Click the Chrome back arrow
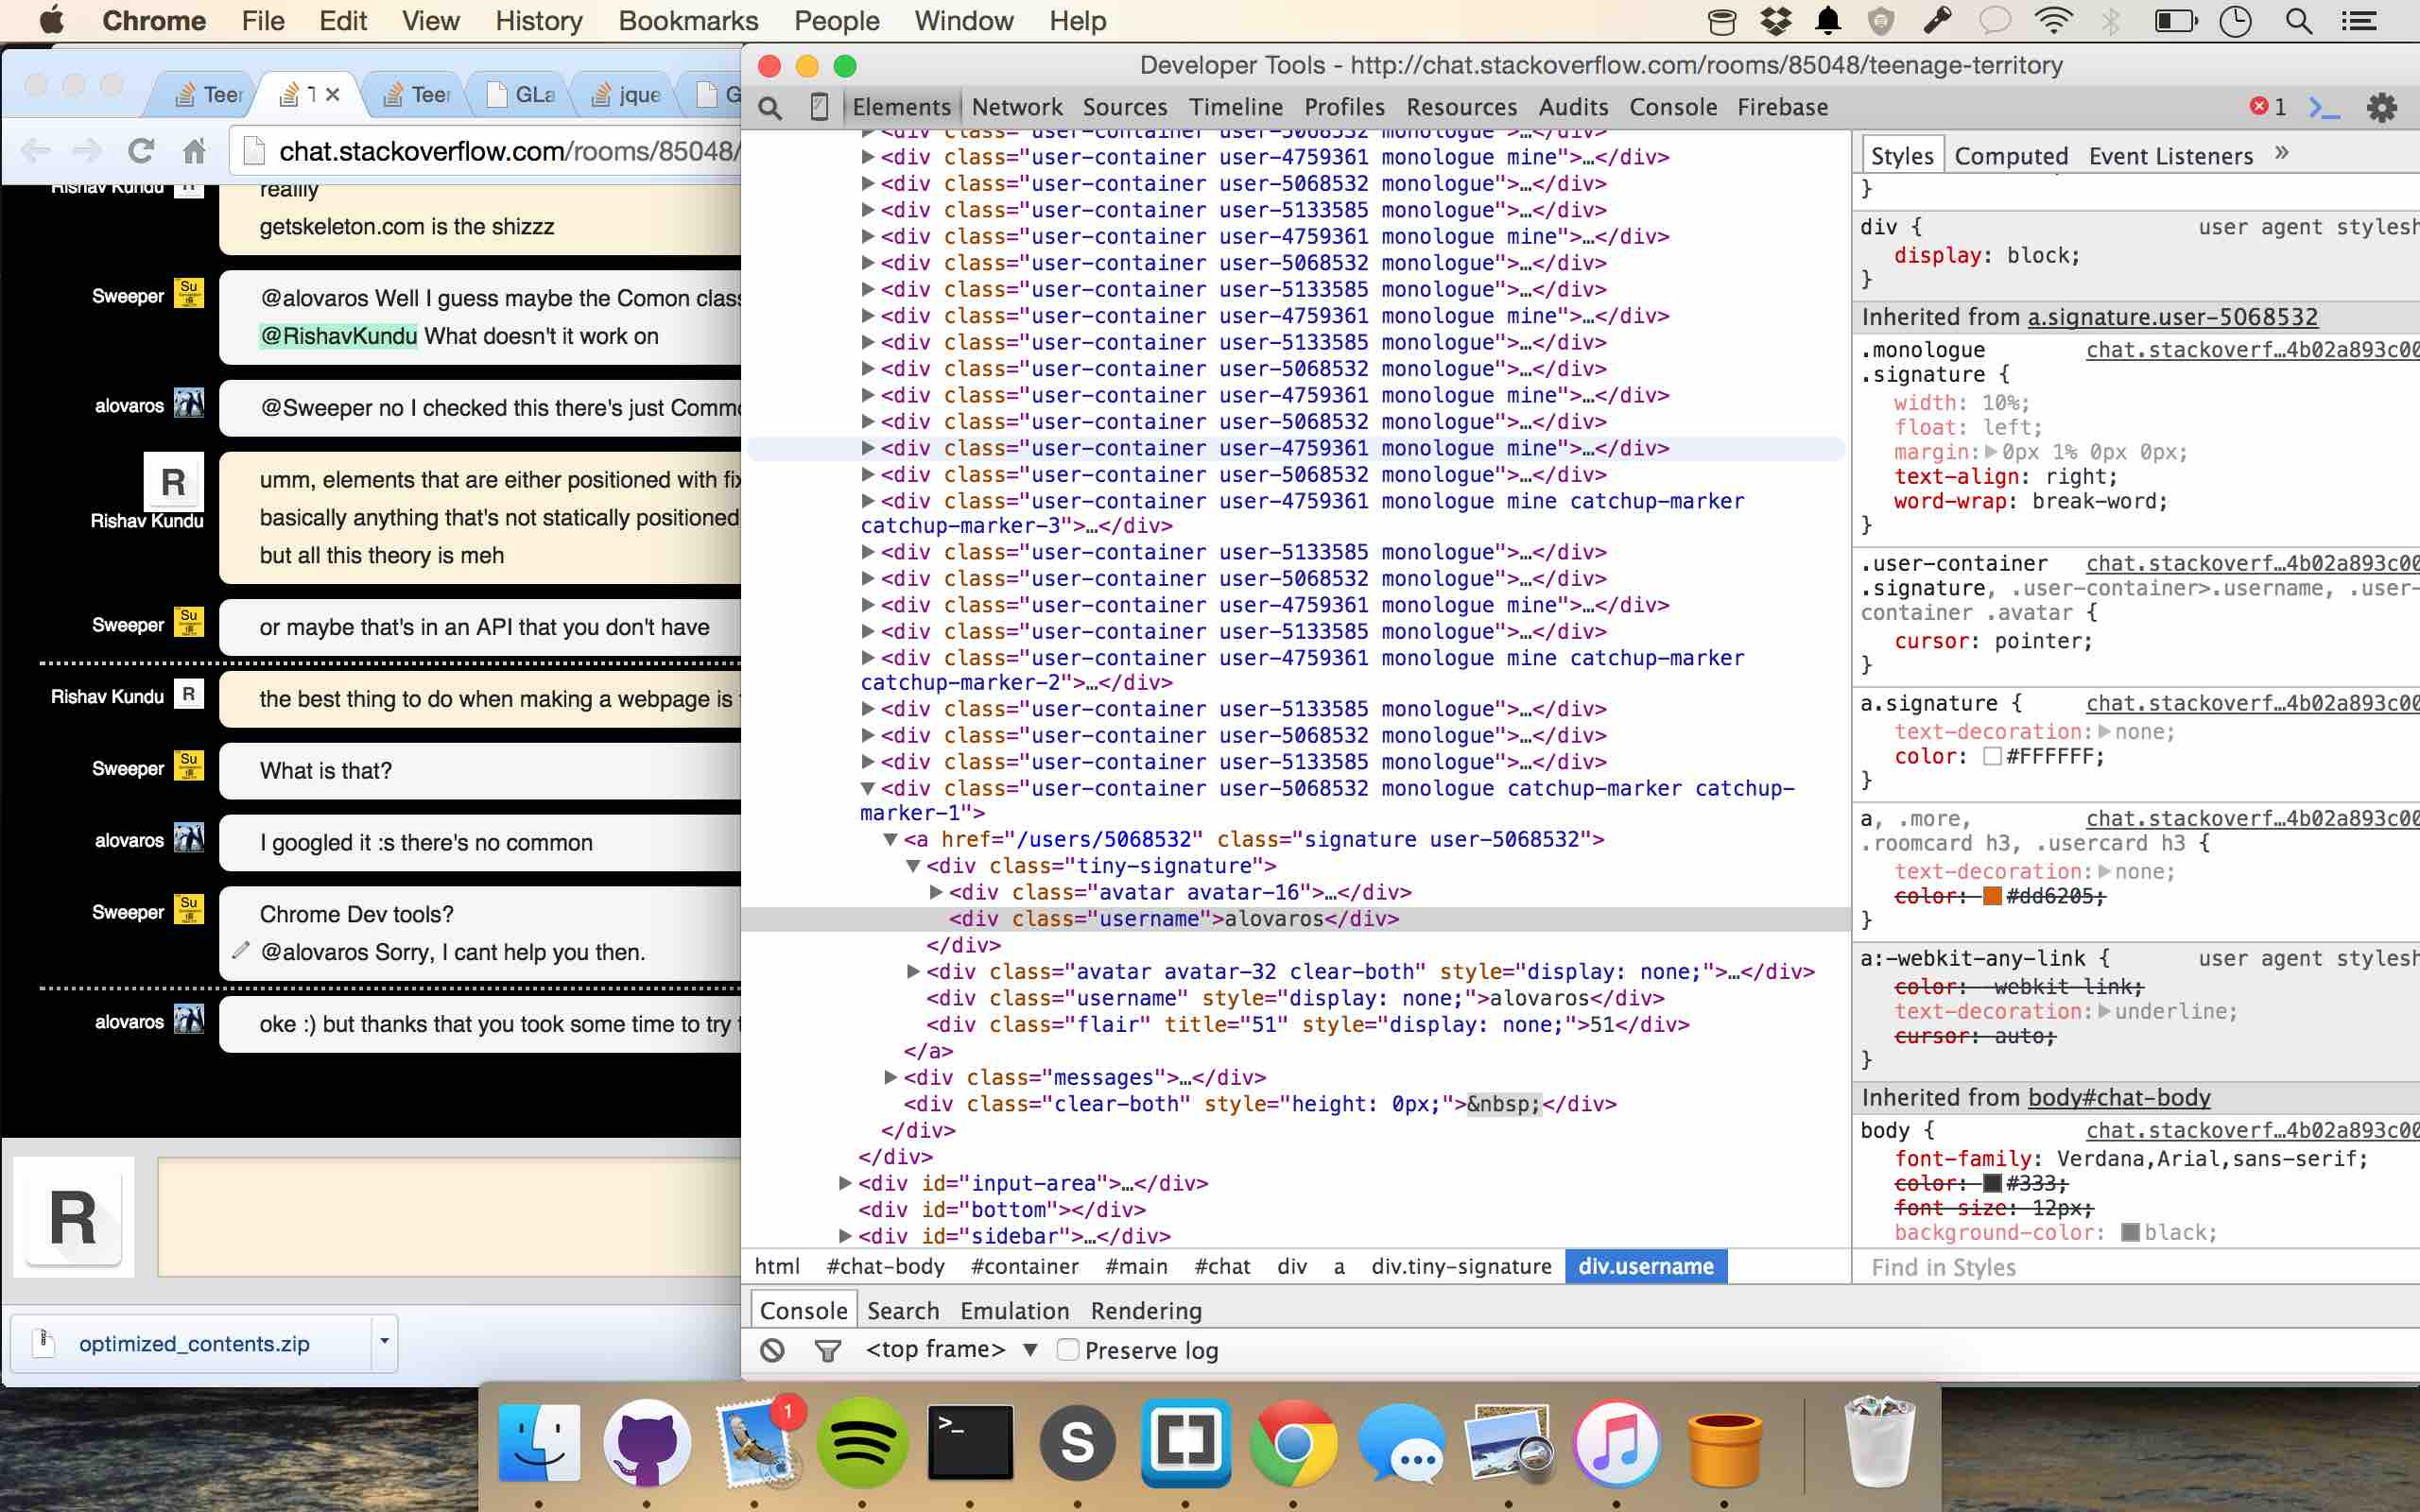Screen dimensions: 2420x1512 [36, 151]
